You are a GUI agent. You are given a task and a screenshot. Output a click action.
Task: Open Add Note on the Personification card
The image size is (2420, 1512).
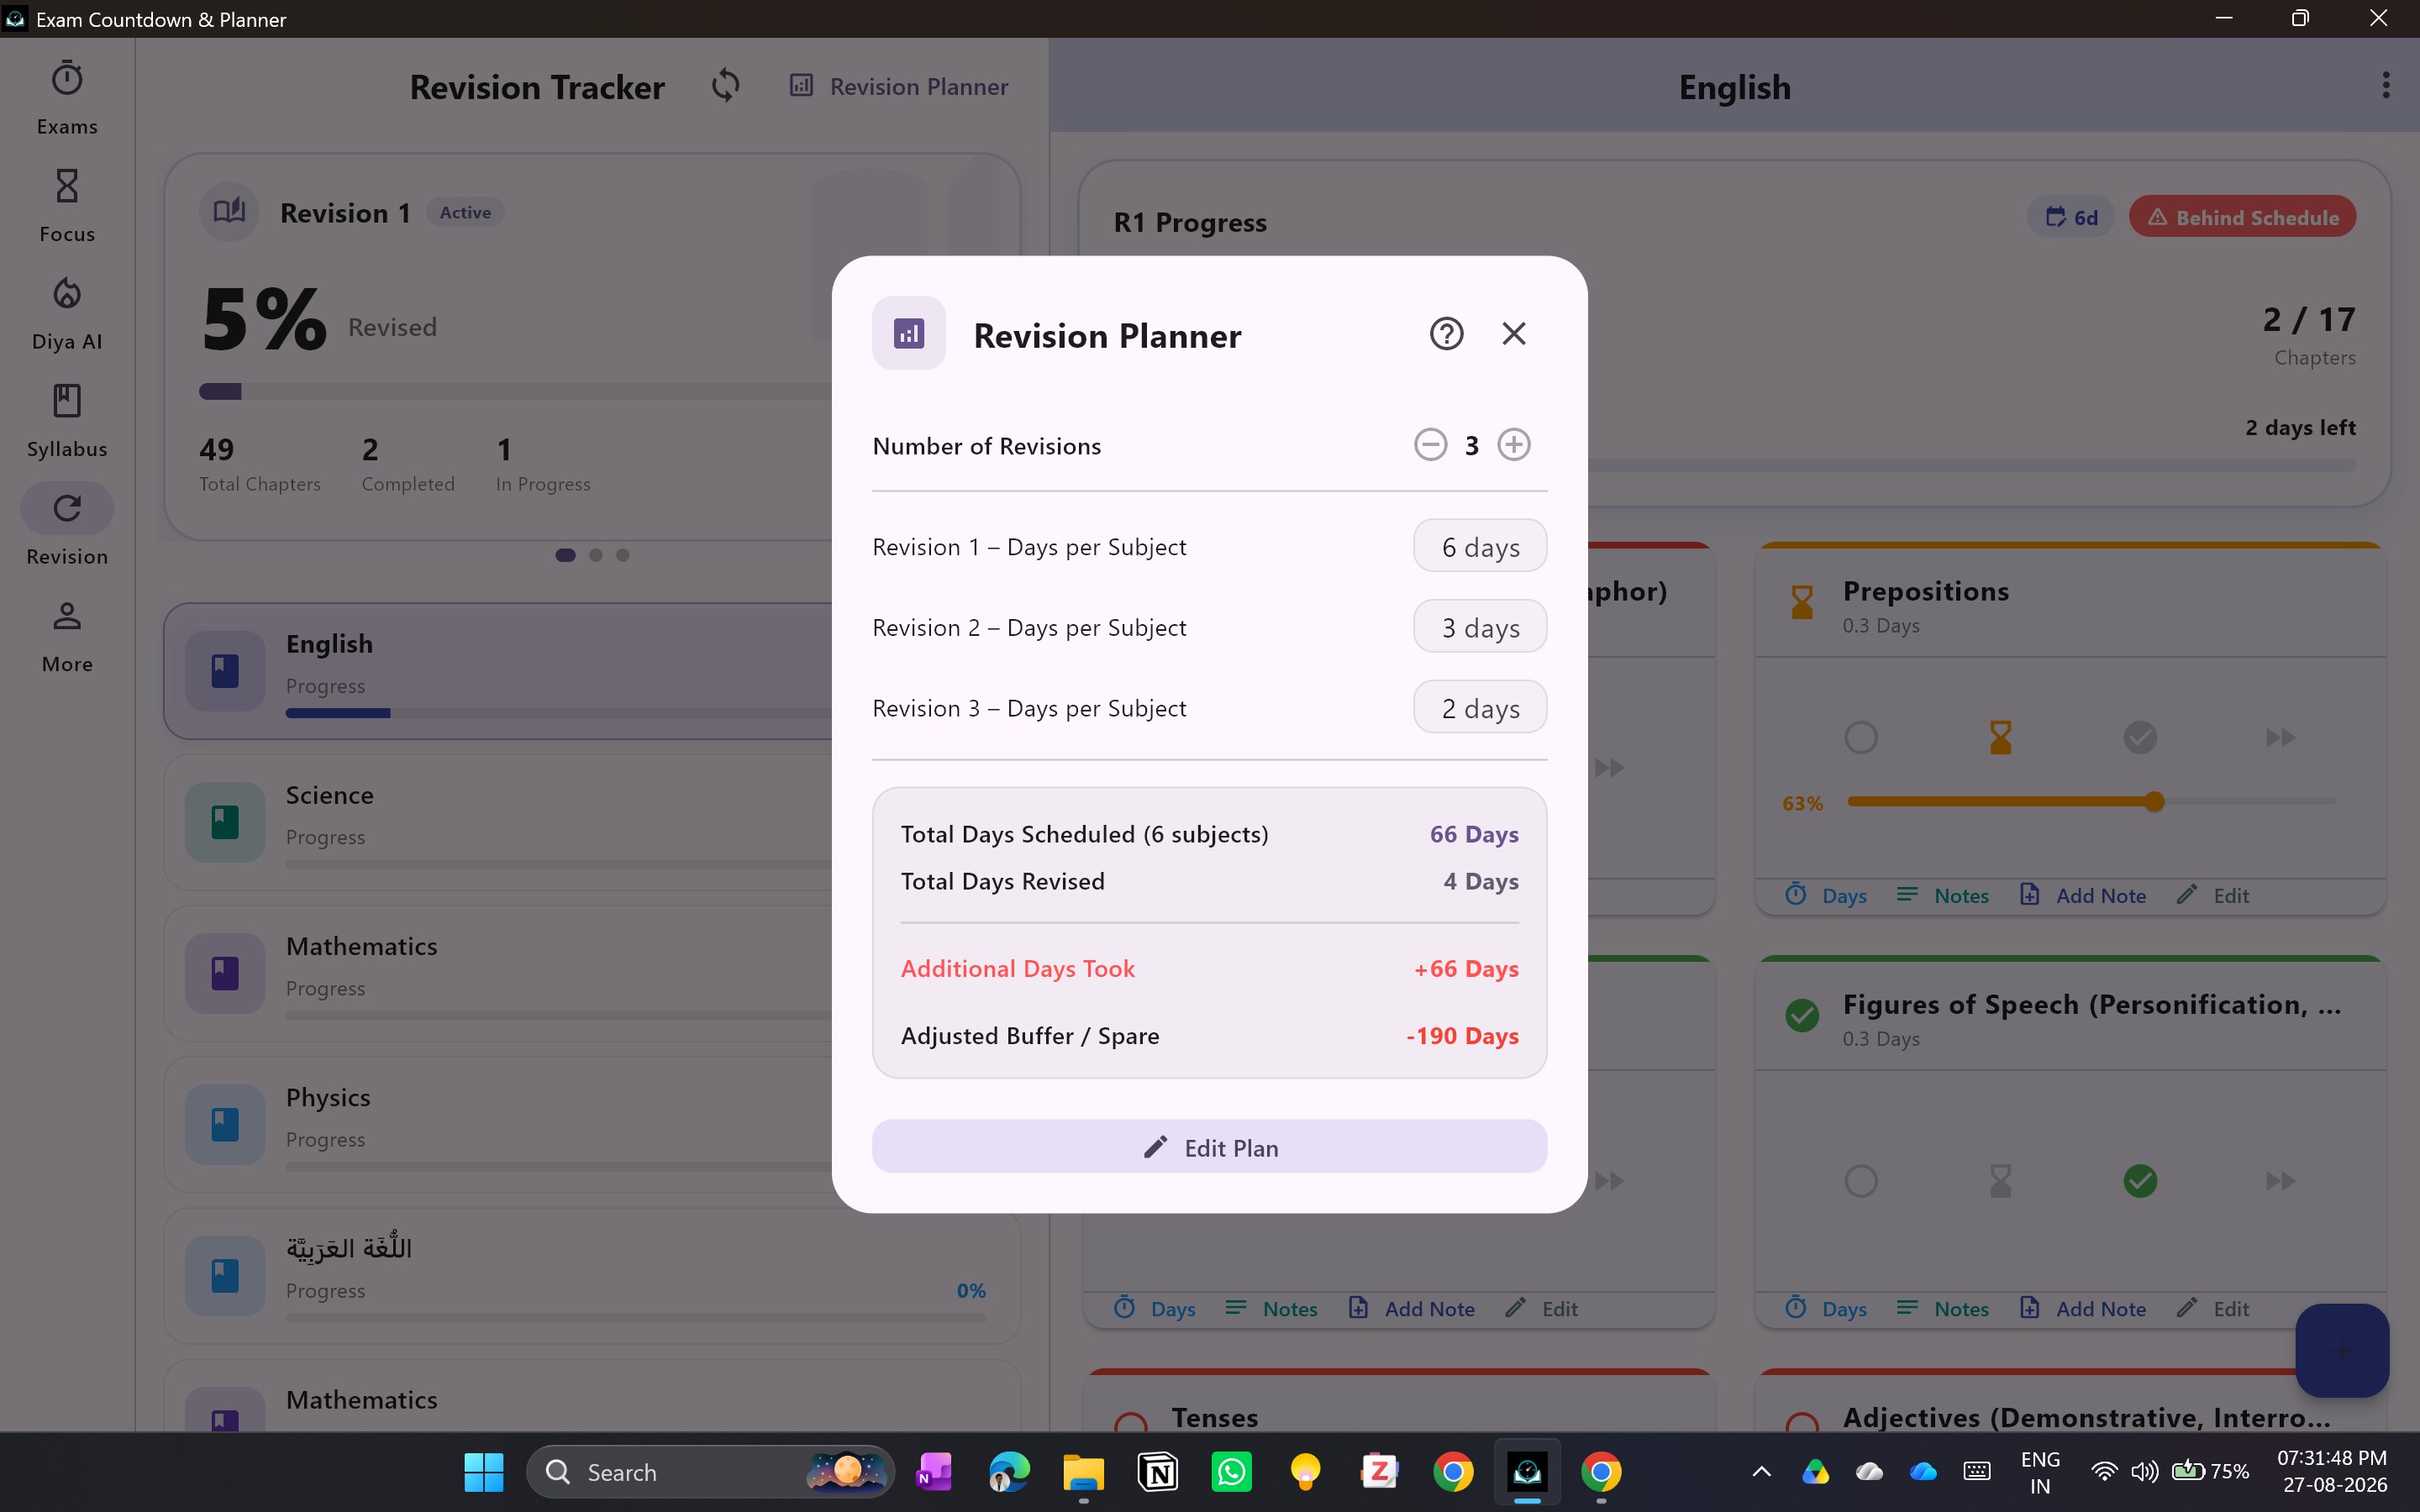click(2083, 1308)
